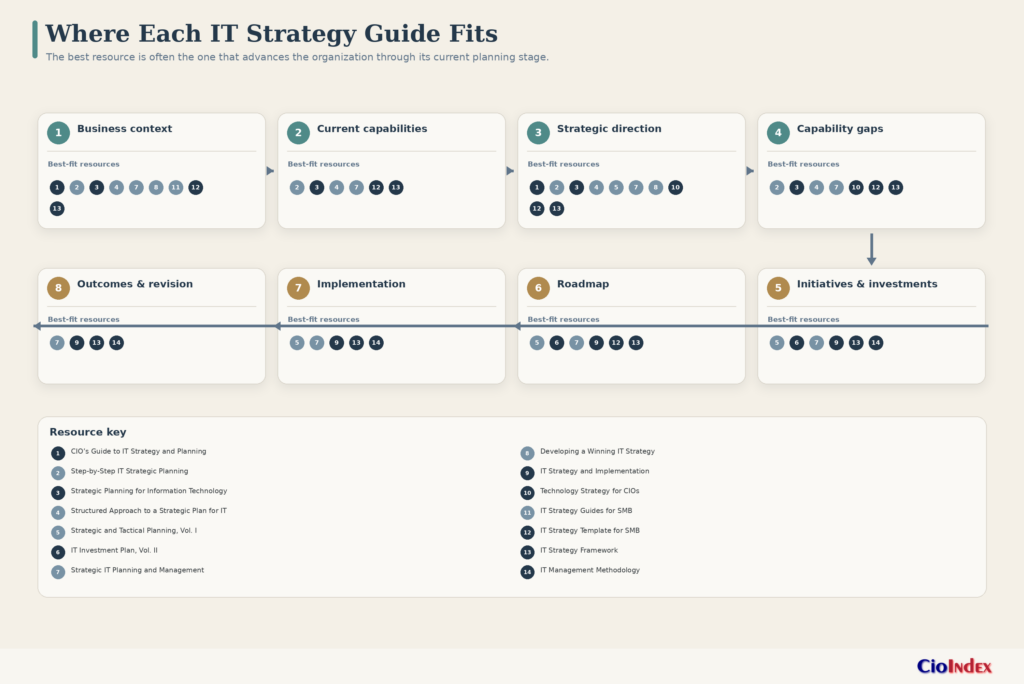
Task: Click the stage 4 badge beside Capability gaps
Action: coord(778,133)
